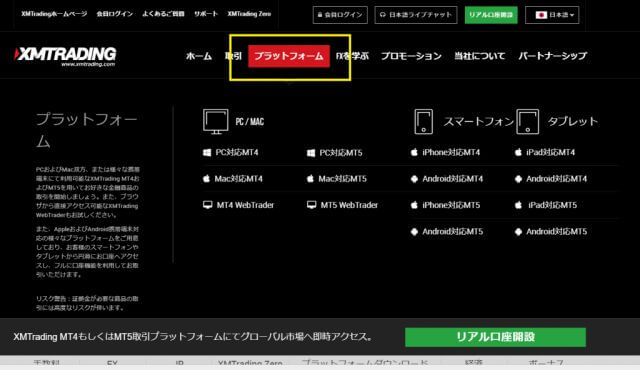This screenshot has width=640, height=370.
Task: Open the パートナーシップ menu item
Action: [x=553, y=56]
